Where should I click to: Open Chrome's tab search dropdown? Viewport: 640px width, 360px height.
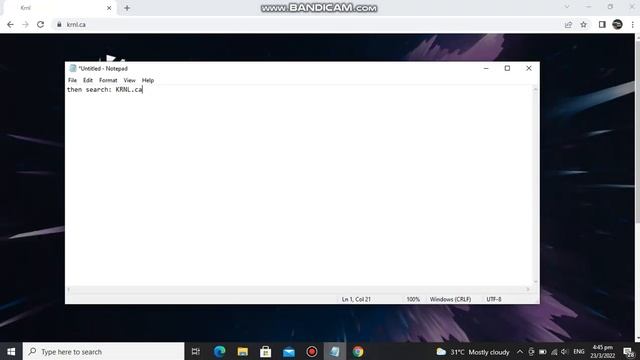pos(567,7)
